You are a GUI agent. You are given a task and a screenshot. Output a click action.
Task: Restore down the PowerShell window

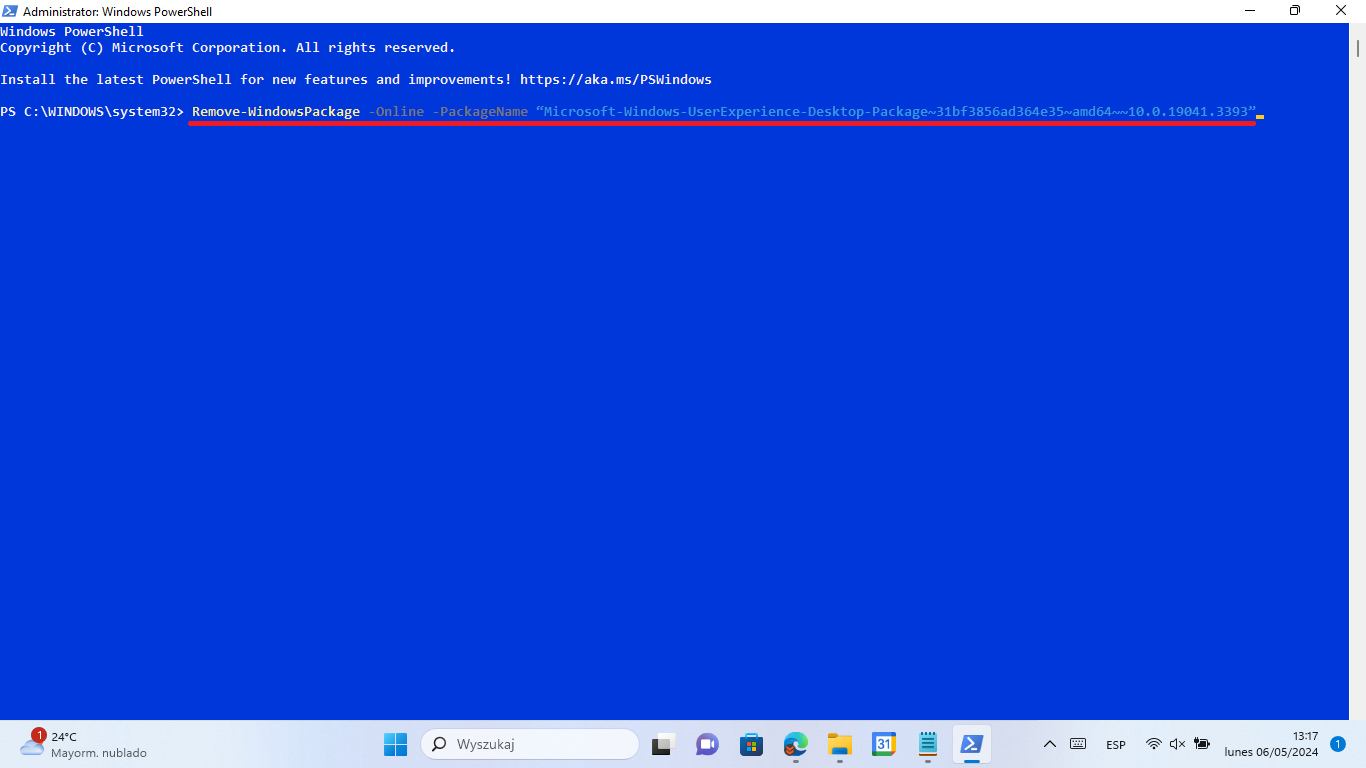(x=1295, y=11)
